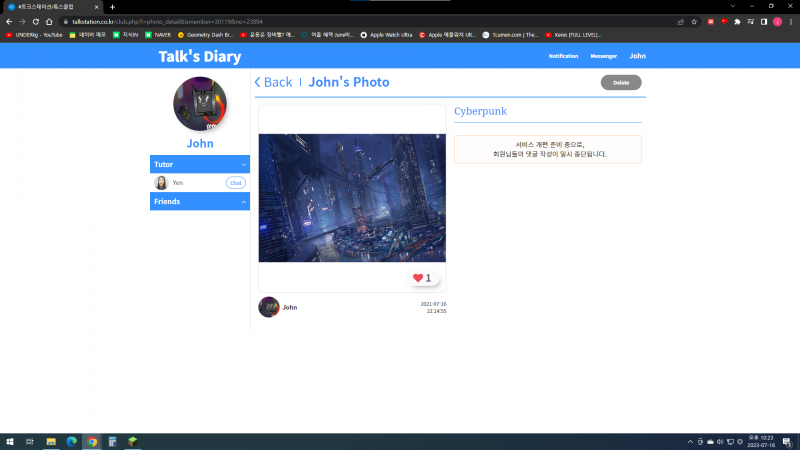800x450 pixels.
Task: Show hidden system tray icons
Action: tap(689, 441)
